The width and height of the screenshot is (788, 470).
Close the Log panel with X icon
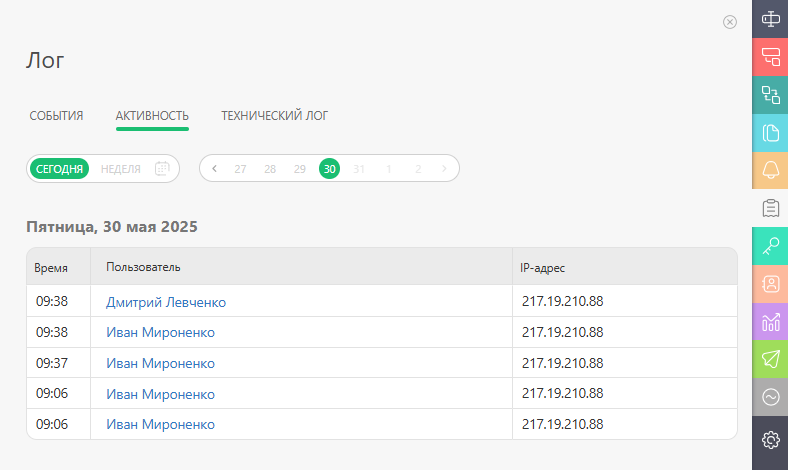pos(730,22)
